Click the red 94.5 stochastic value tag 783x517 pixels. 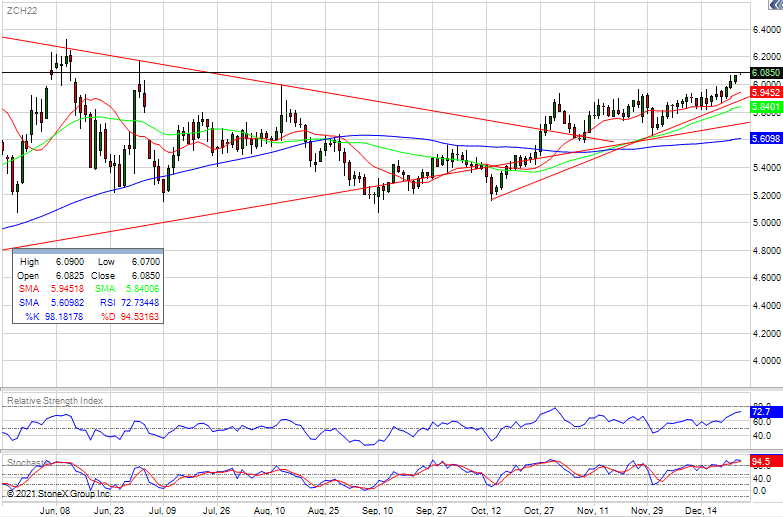click(766, 462)
